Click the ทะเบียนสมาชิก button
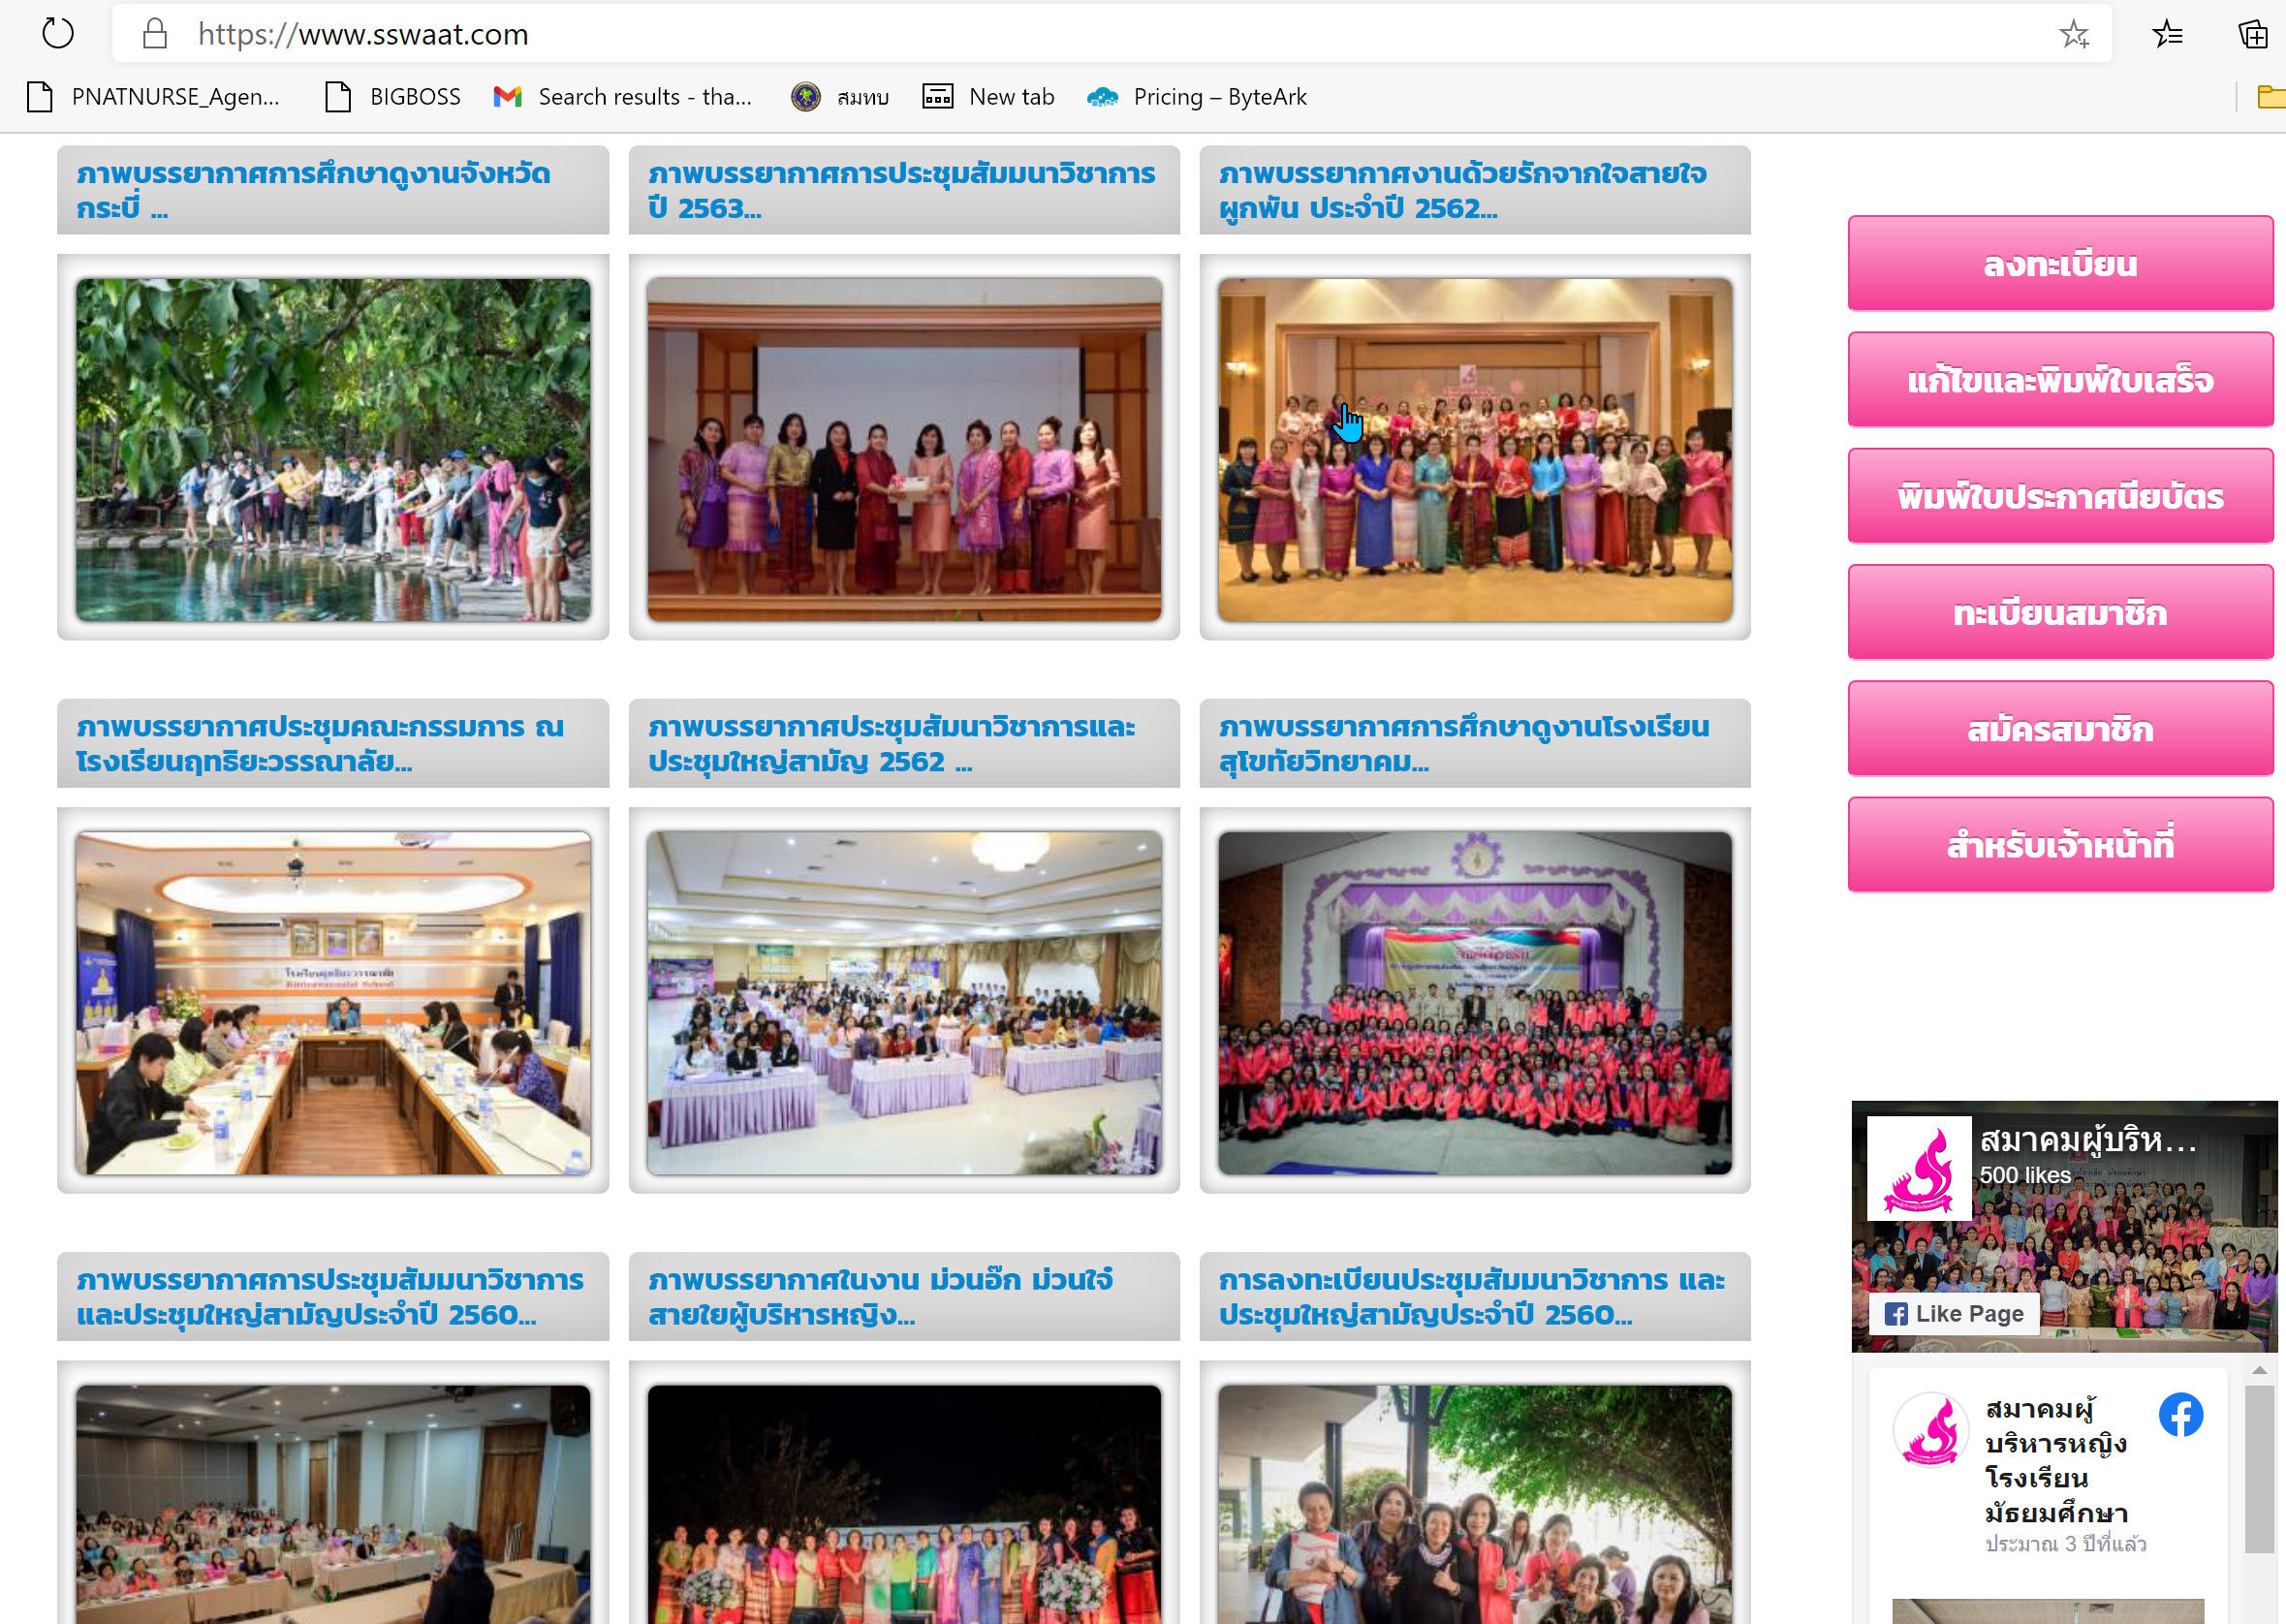 point(2060,613)
